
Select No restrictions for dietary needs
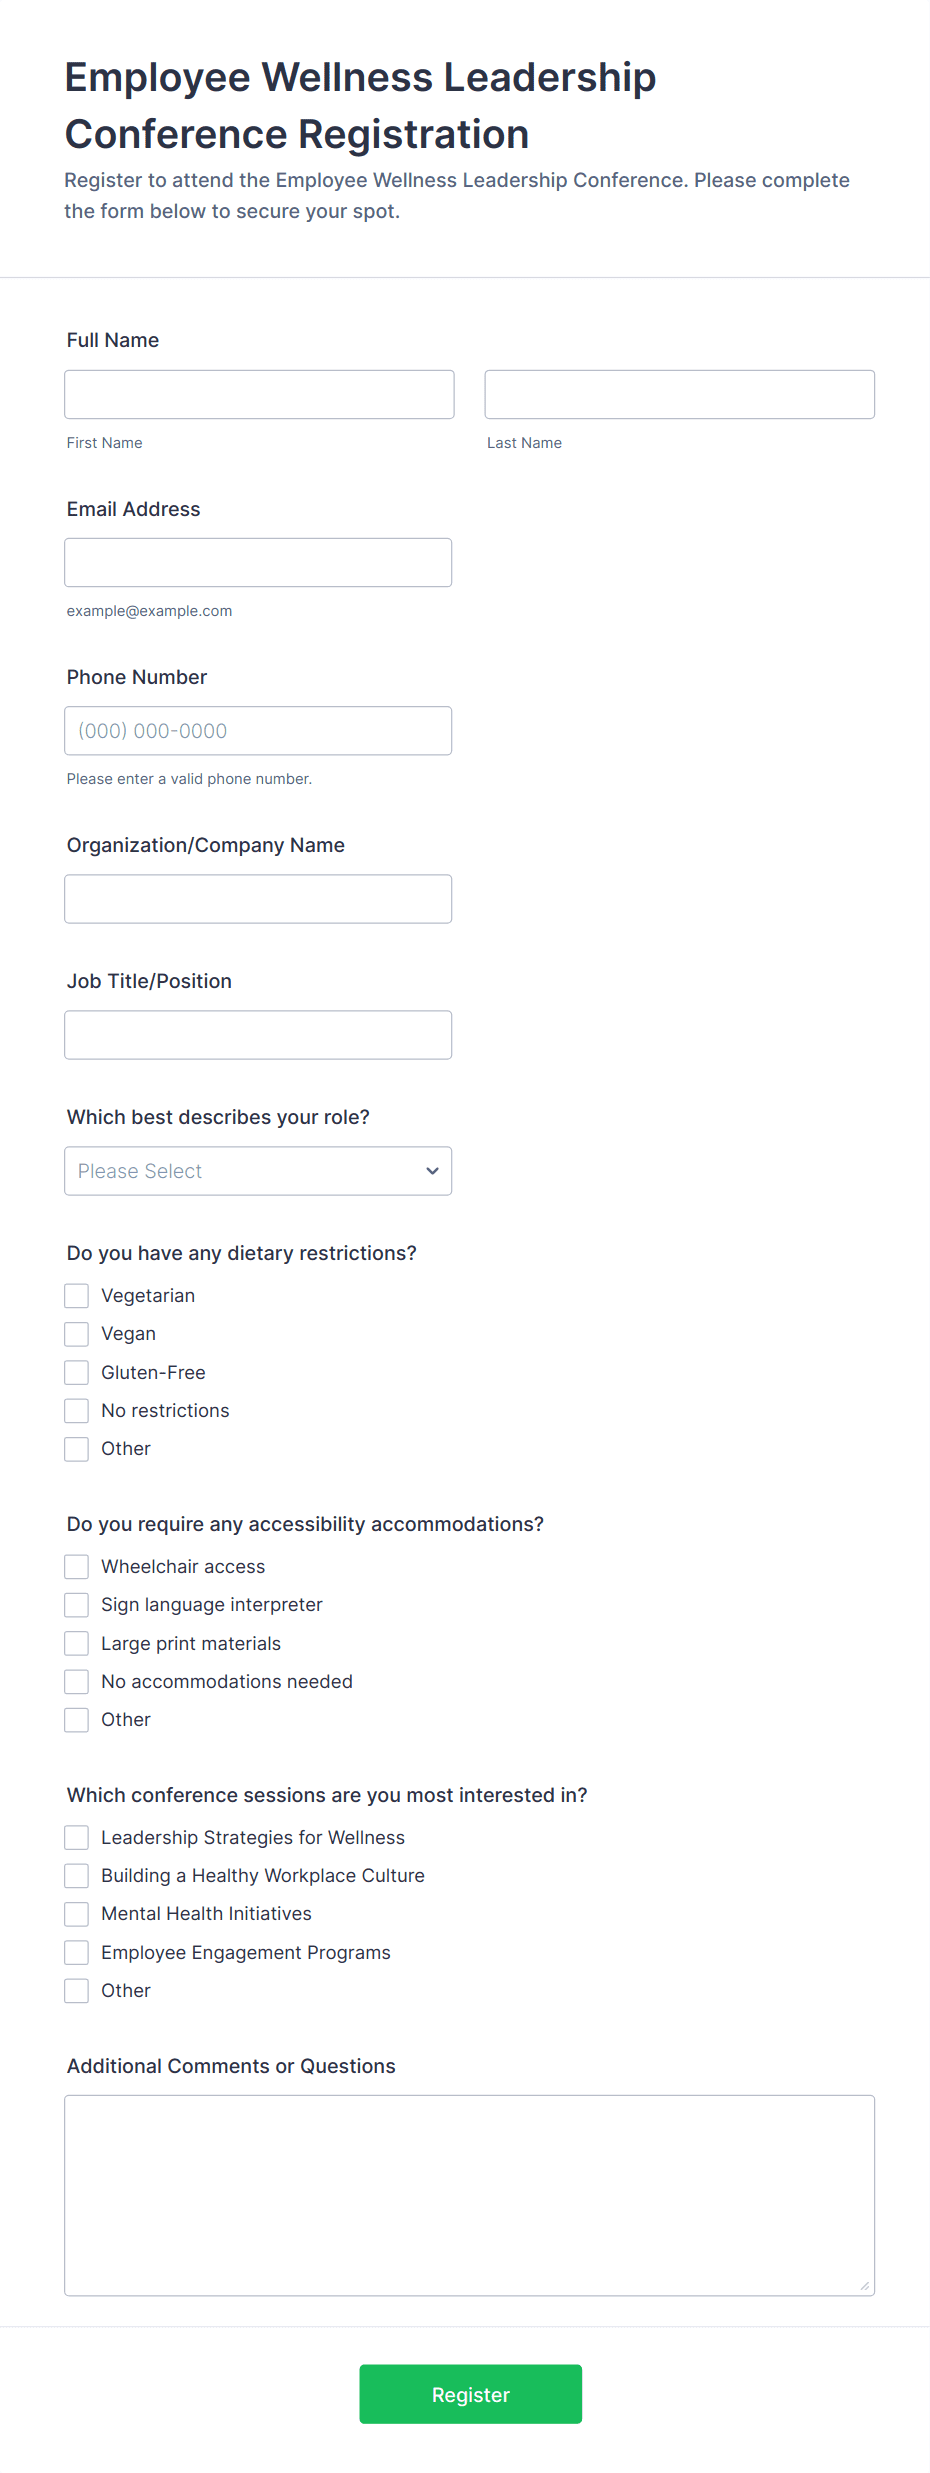point(76,1410)
